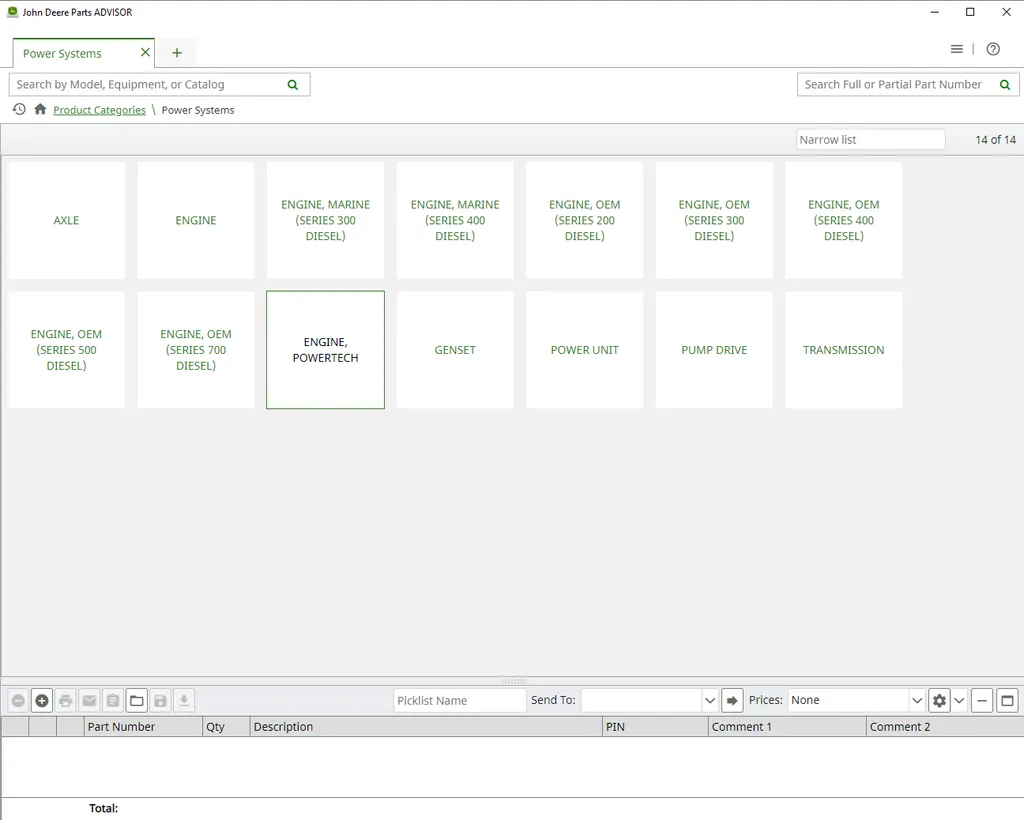
Task: Click the save picklist floppy icon
Action: pyautogui.click(x=160, y=701)
